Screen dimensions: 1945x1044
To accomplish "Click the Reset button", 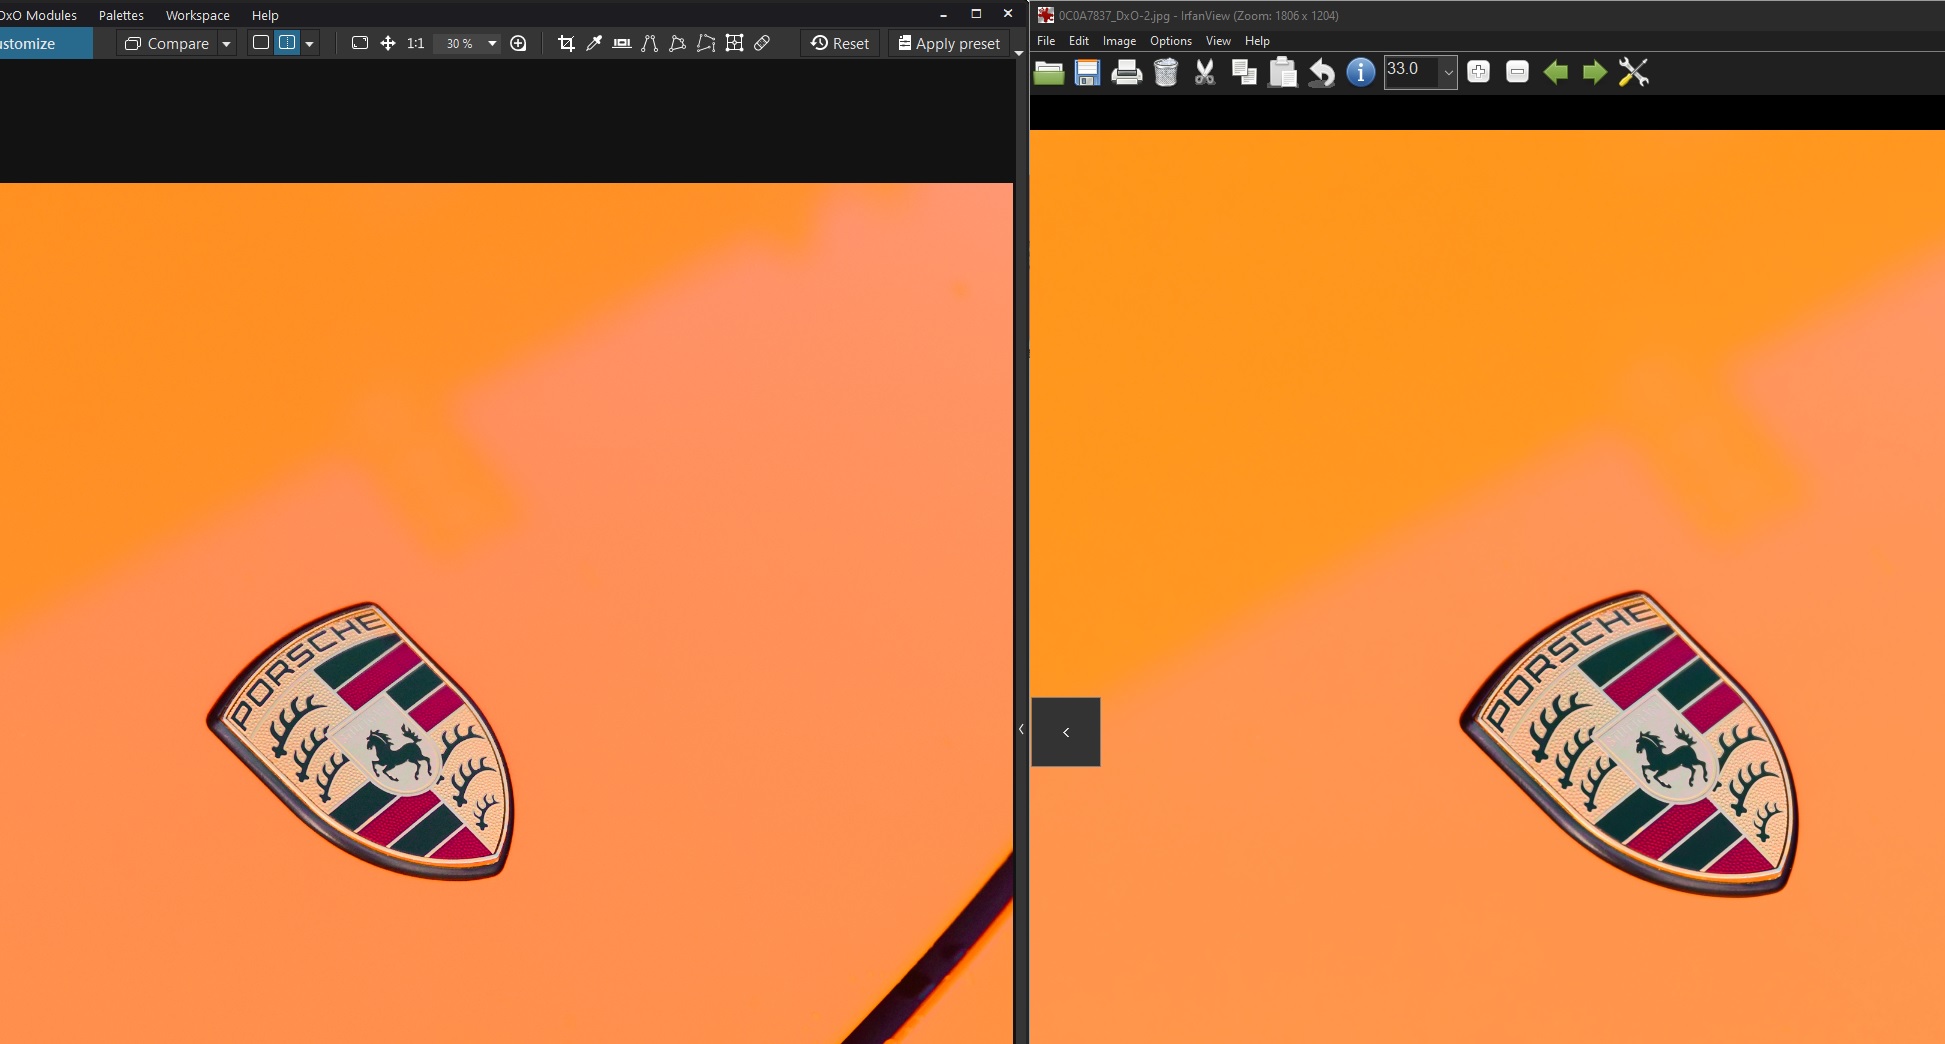I will coord(840,43).
